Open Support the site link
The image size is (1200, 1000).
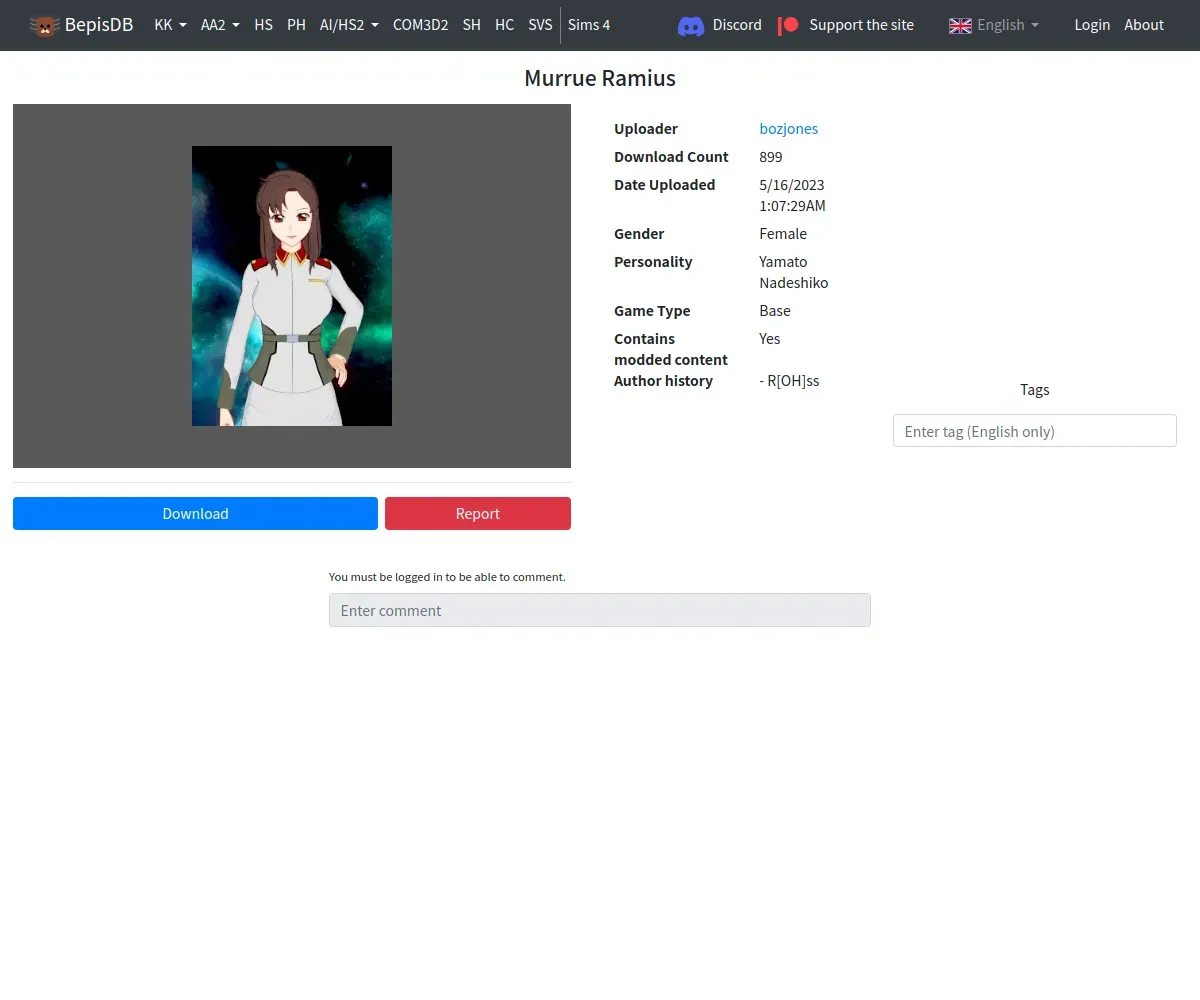[x=861, y=25]
